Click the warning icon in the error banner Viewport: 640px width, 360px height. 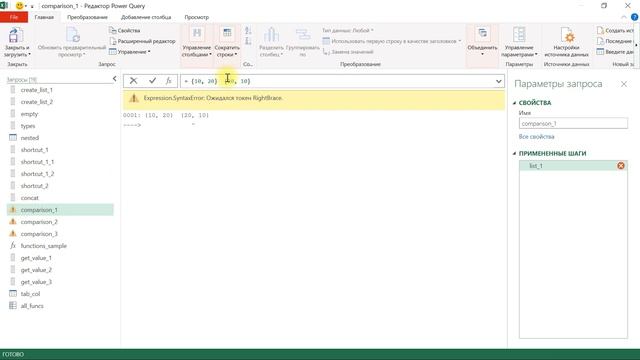pos(134,98)
